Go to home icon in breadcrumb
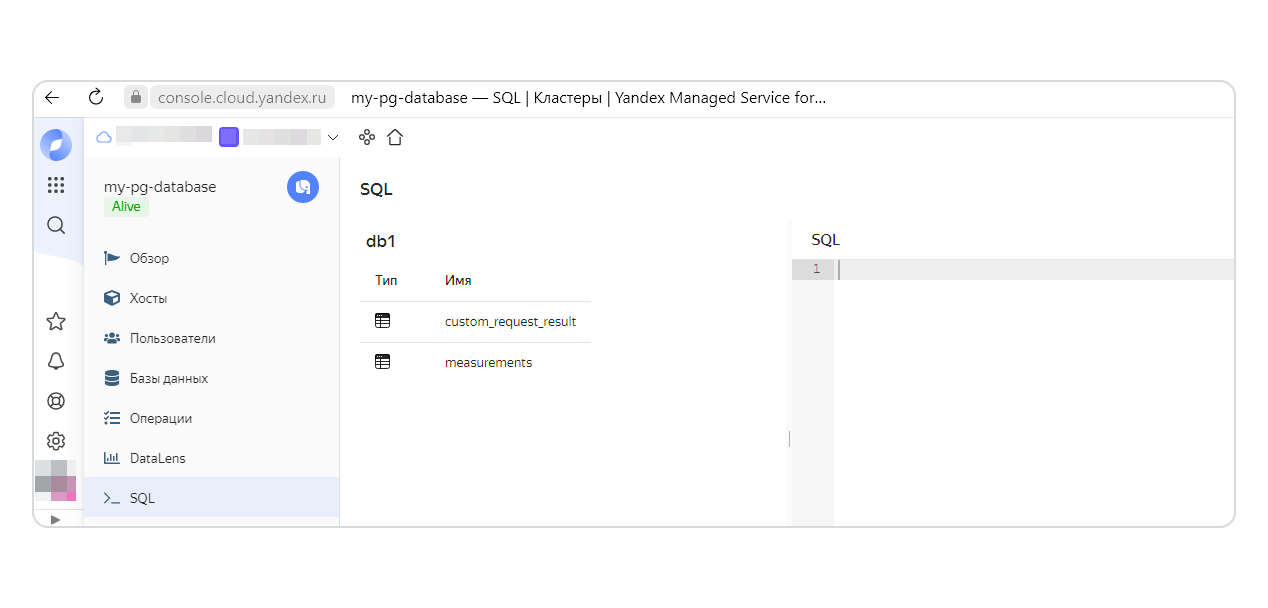 pos(395,137)
